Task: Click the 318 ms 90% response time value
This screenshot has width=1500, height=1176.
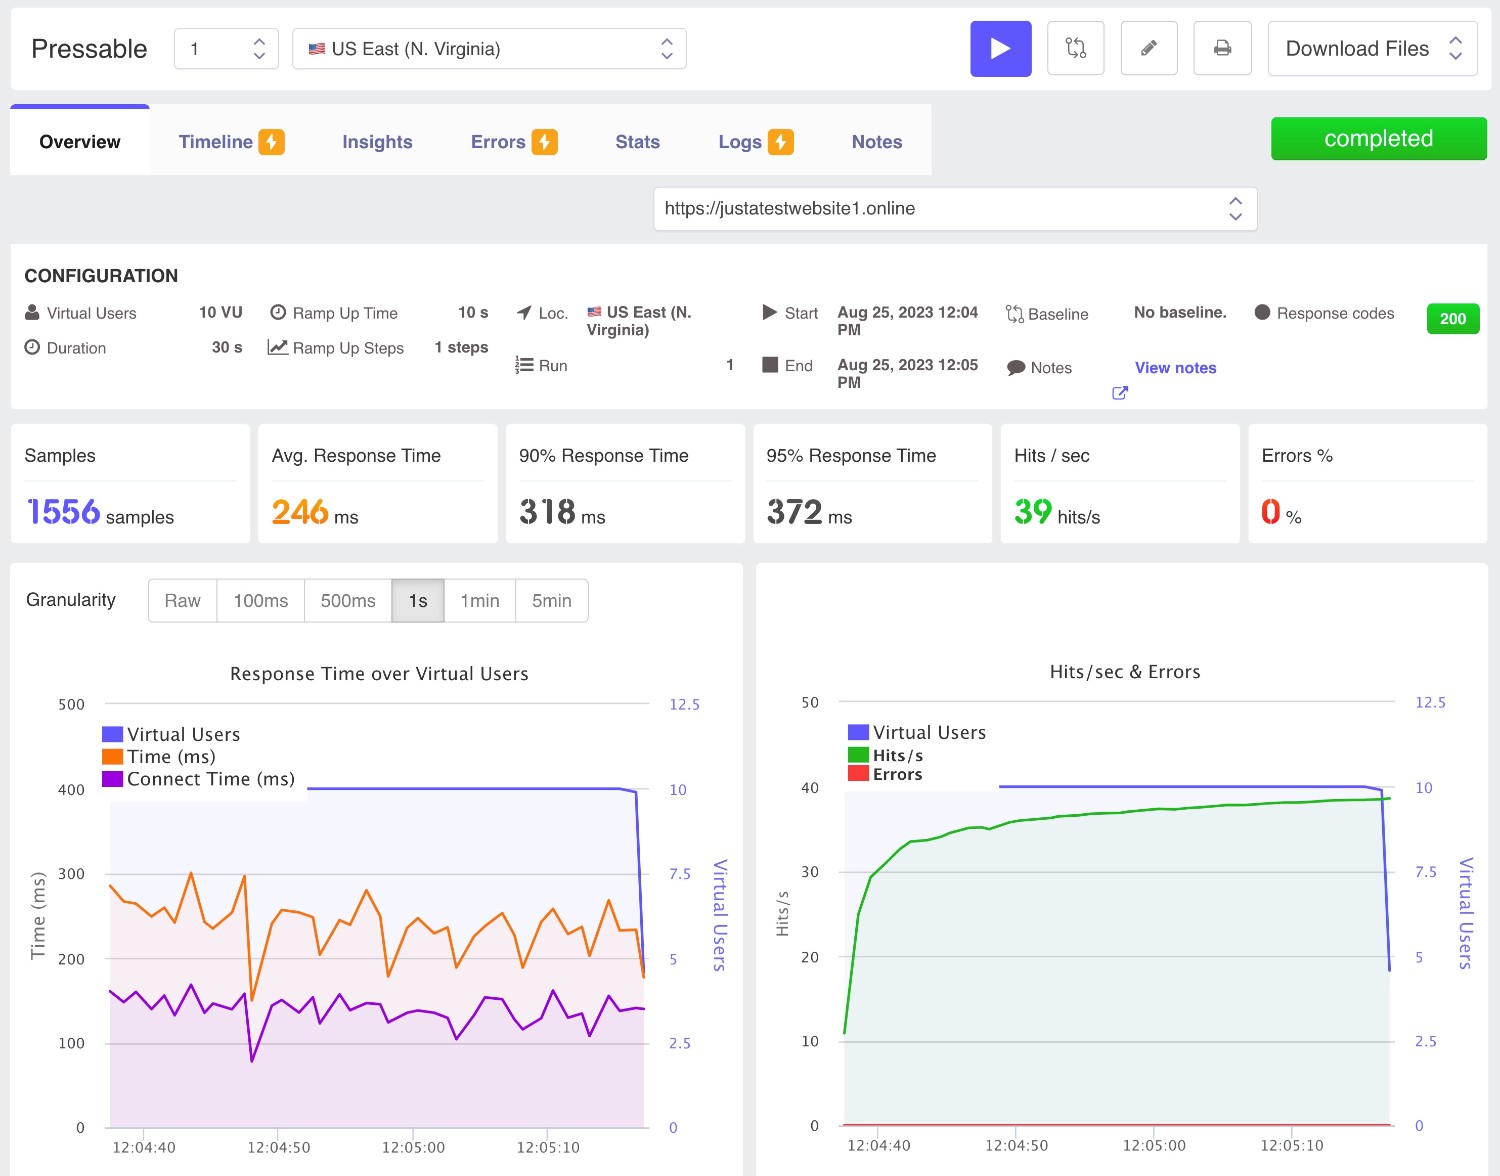Action: [x=562, y=512]
